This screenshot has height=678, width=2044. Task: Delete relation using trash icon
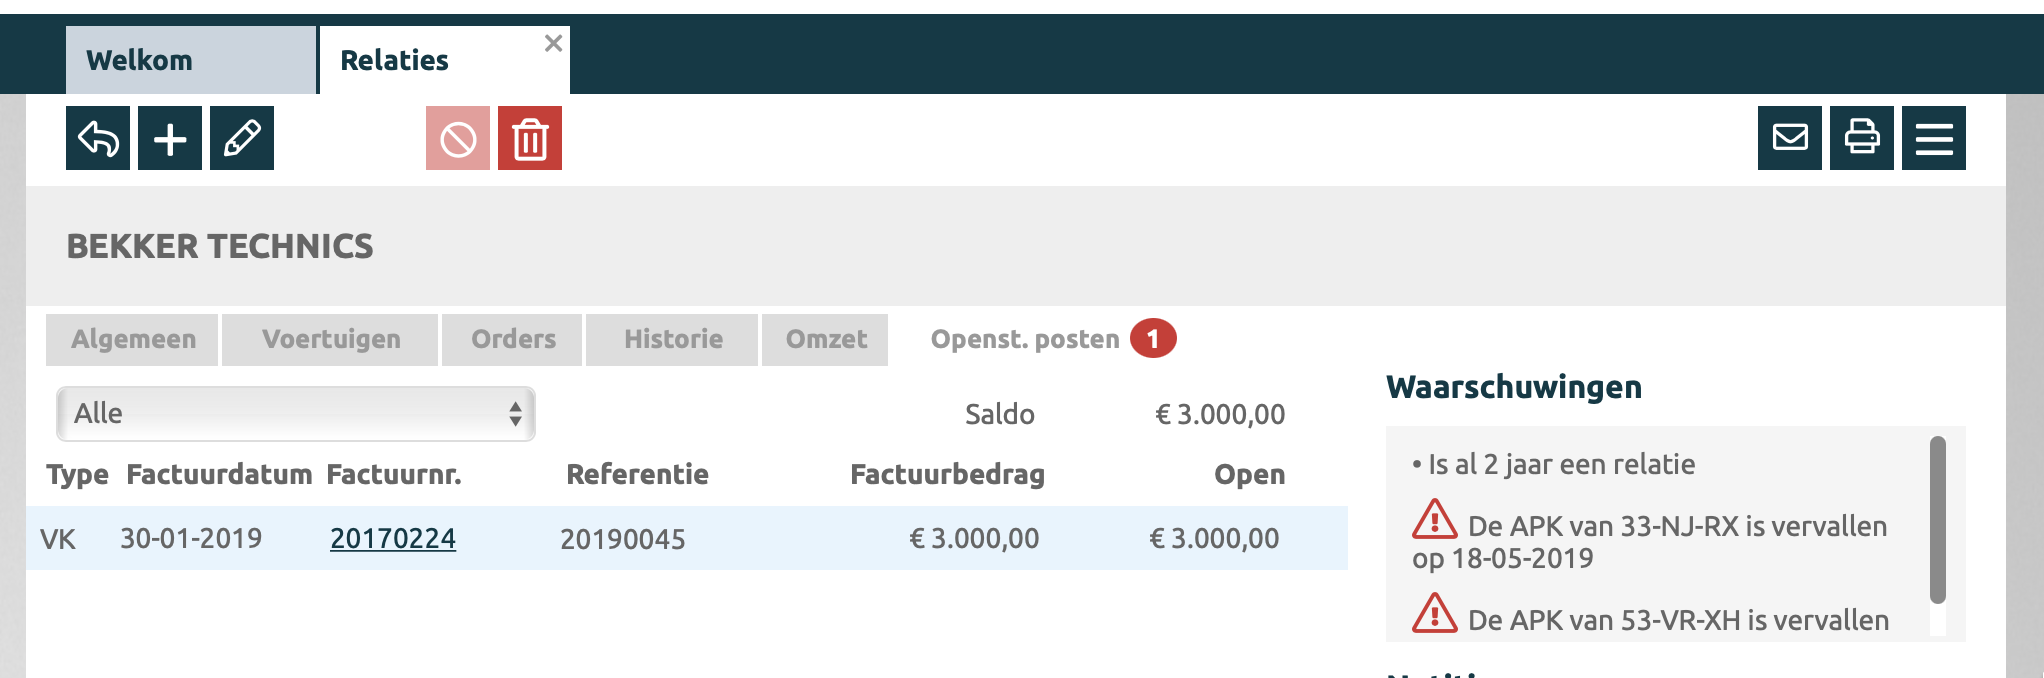coord(530,138)
